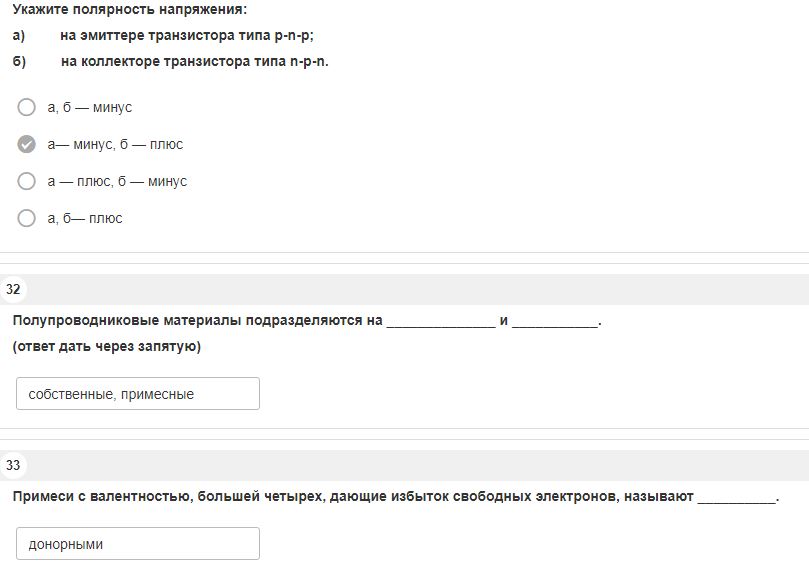Viewport: 809px width, 565px height.
Task: Click text 'Укажите полярность напряжения:'
Action: point(130,9)
